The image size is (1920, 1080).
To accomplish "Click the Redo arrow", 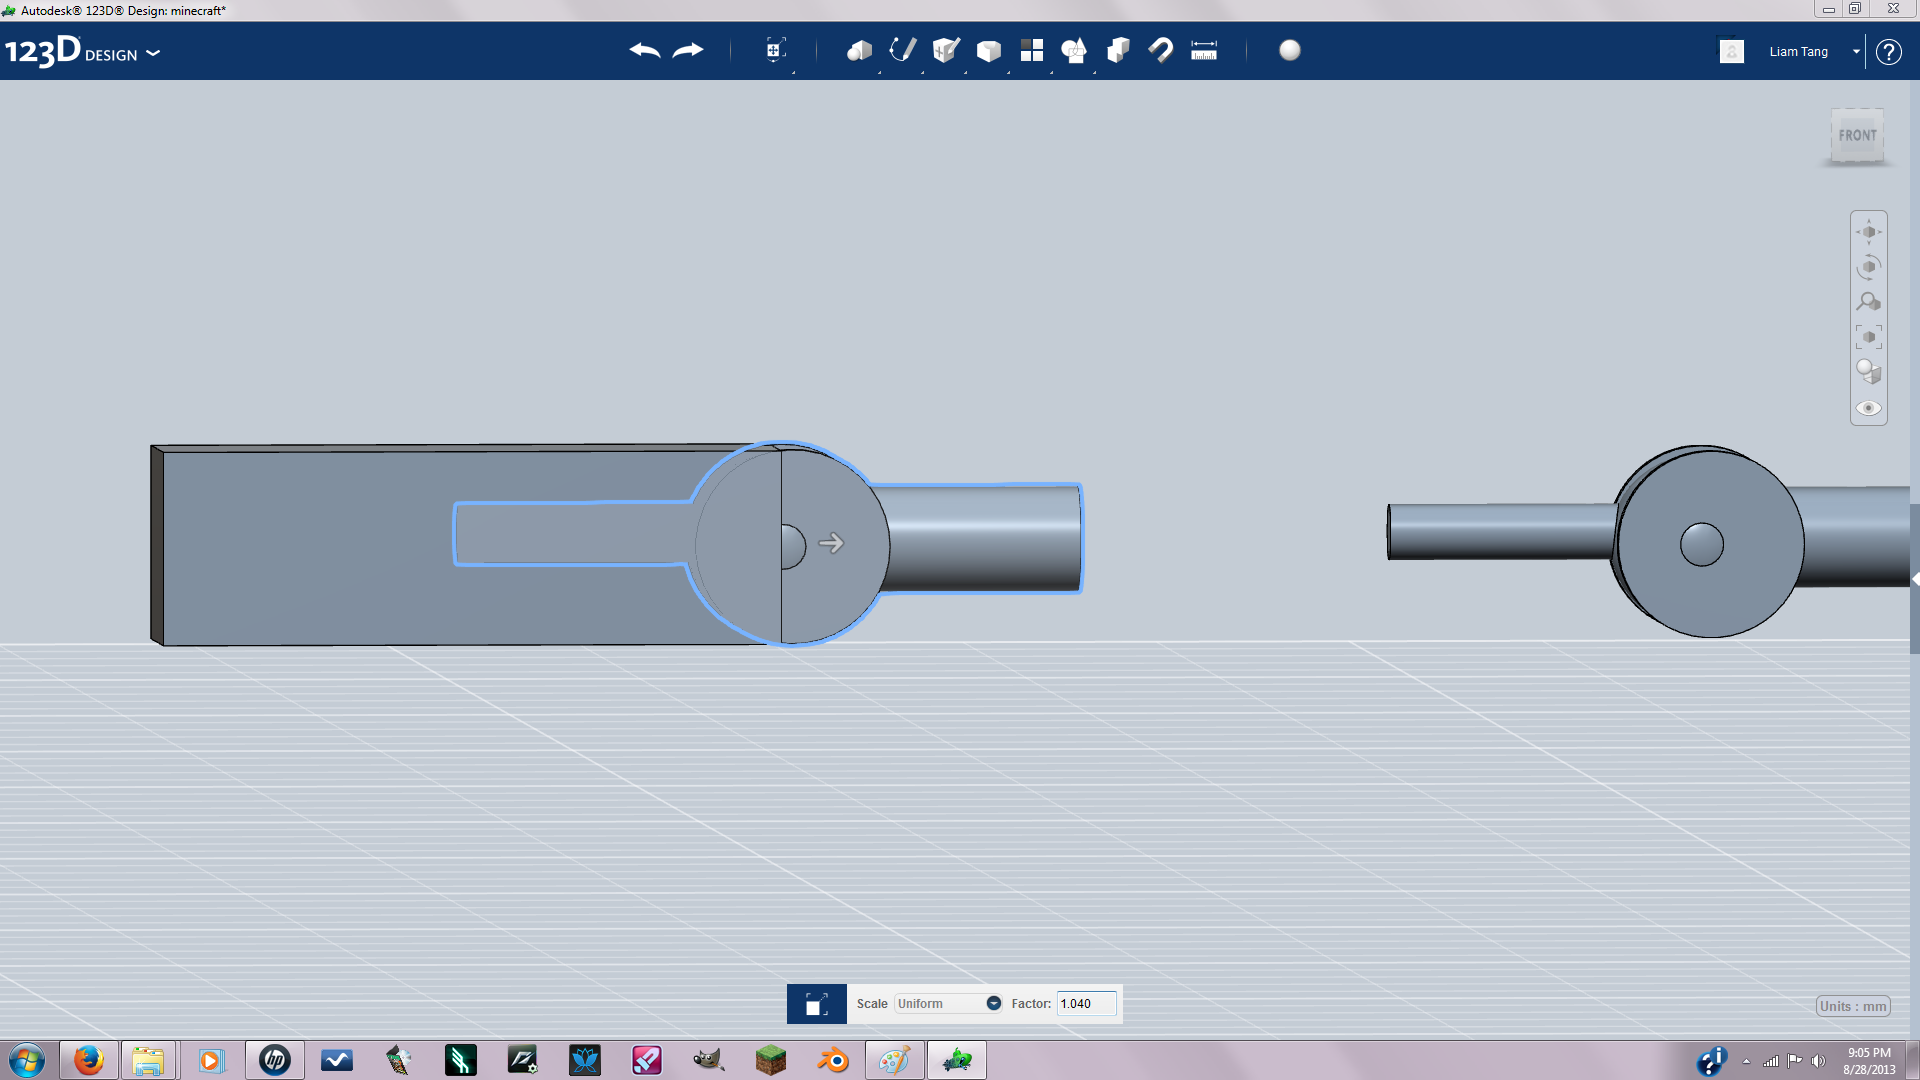I will (x=688, y=50).
